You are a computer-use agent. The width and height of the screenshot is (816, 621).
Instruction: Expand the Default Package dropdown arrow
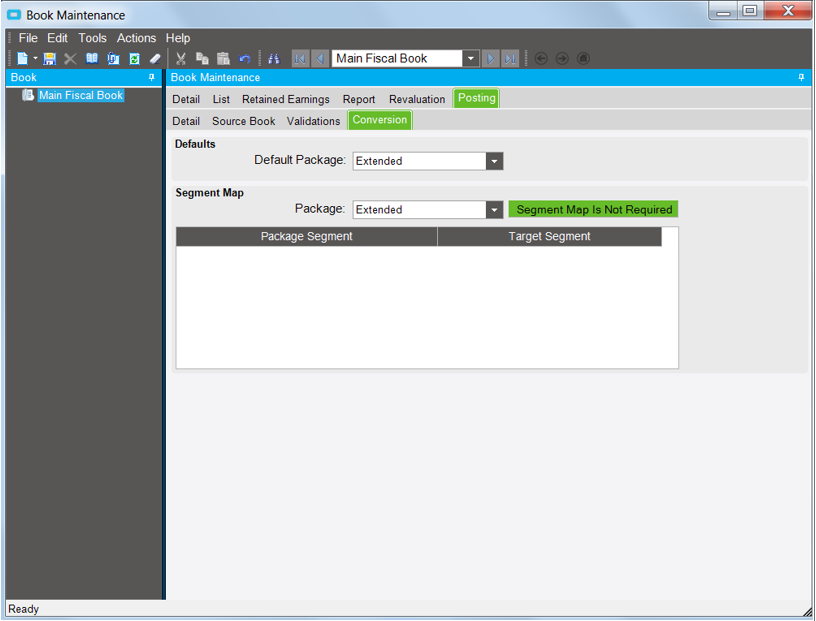tap(494, 161)
